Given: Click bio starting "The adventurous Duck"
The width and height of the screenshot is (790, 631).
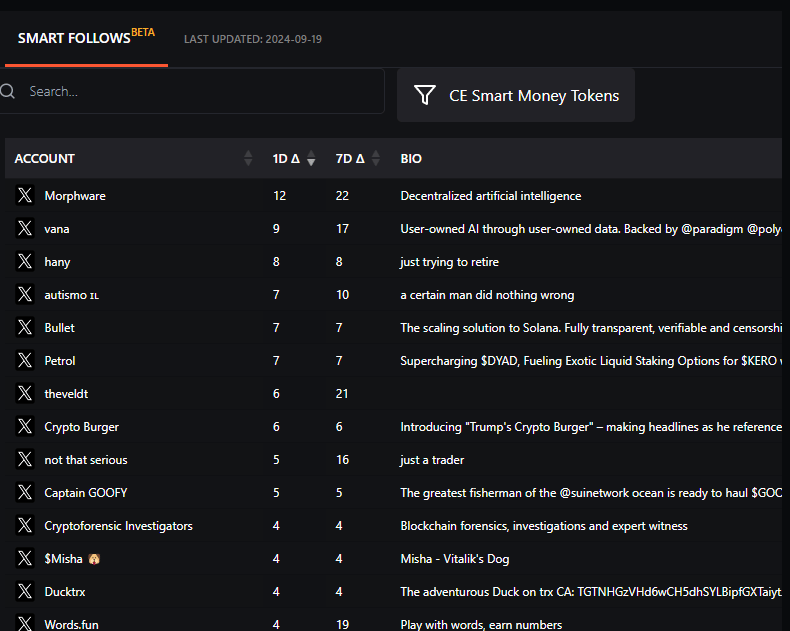Looking at the screenshot, I should pyautogui.click(x=591, y=592).
